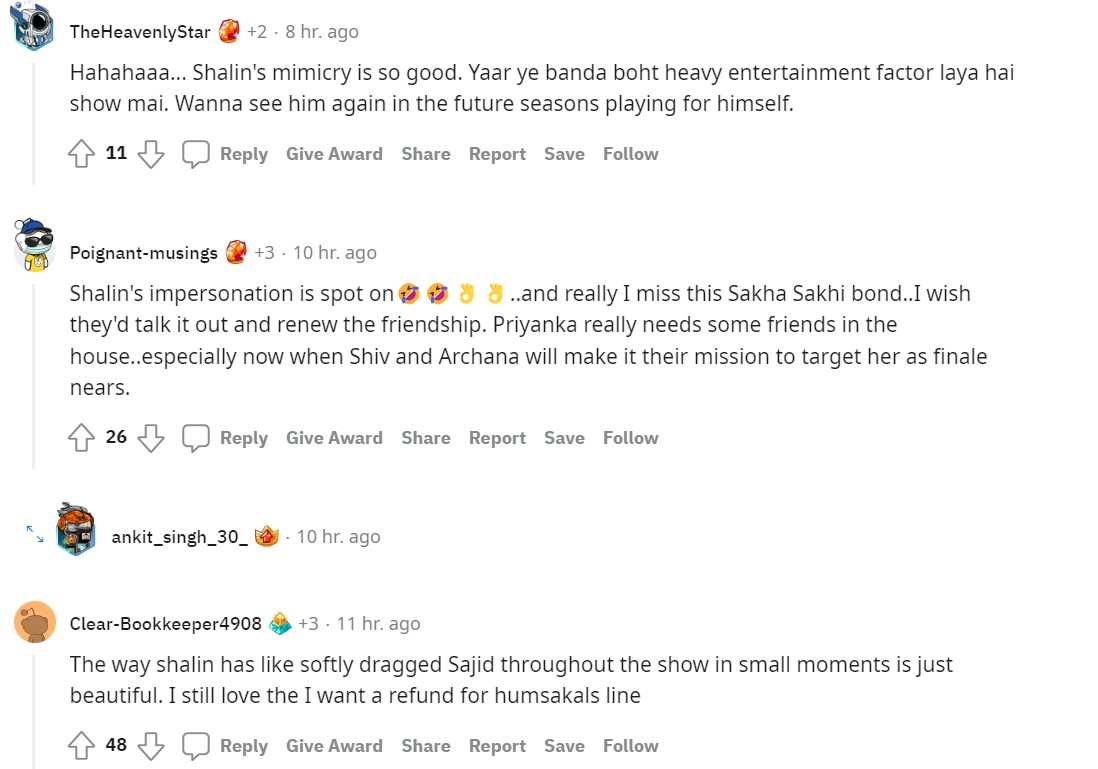Report Clear-Bookkeeper4908's comment
This screenshot has height=769, width=1098.
pos(497,745)
